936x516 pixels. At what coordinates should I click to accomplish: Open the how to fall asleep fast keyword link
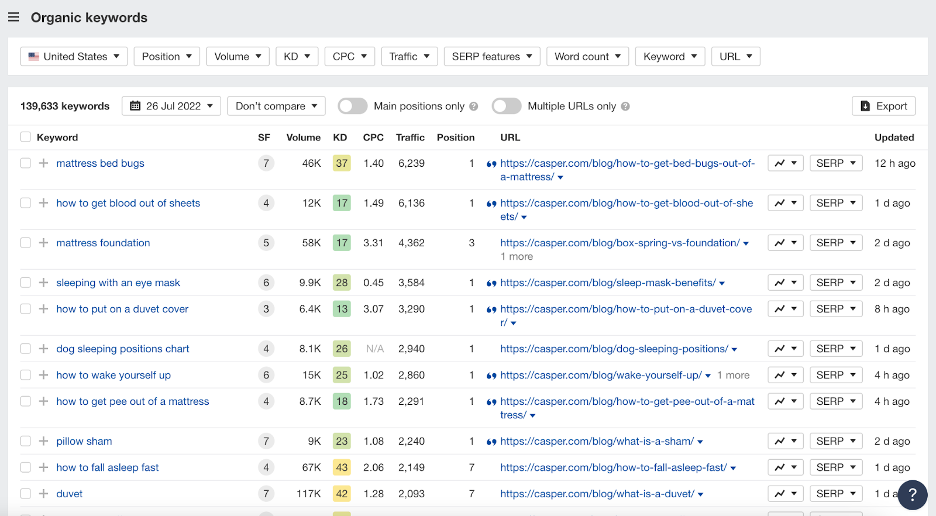(x=107, y=467)
